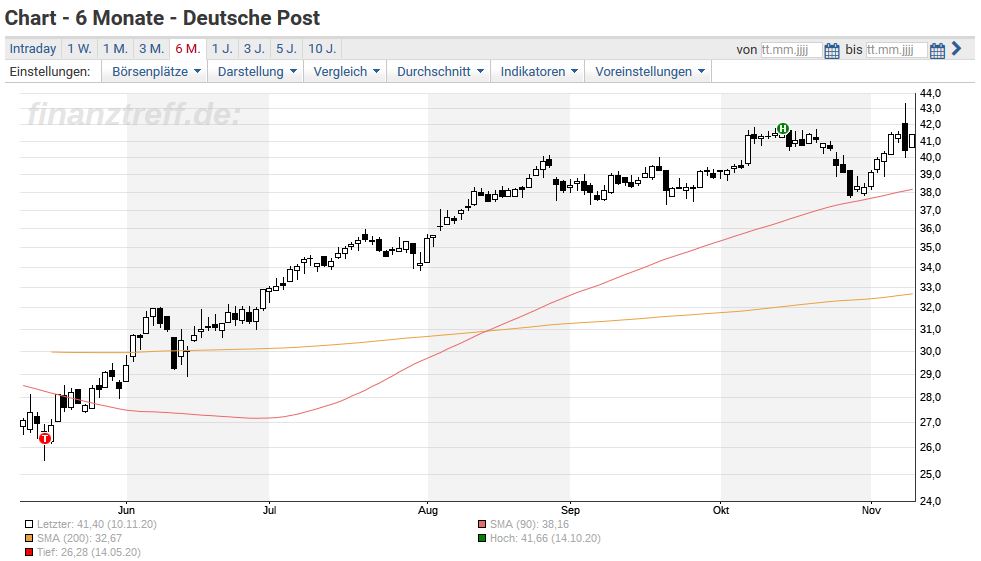
Task: Open the 'bis' date calendar picker
Action: 937,50
